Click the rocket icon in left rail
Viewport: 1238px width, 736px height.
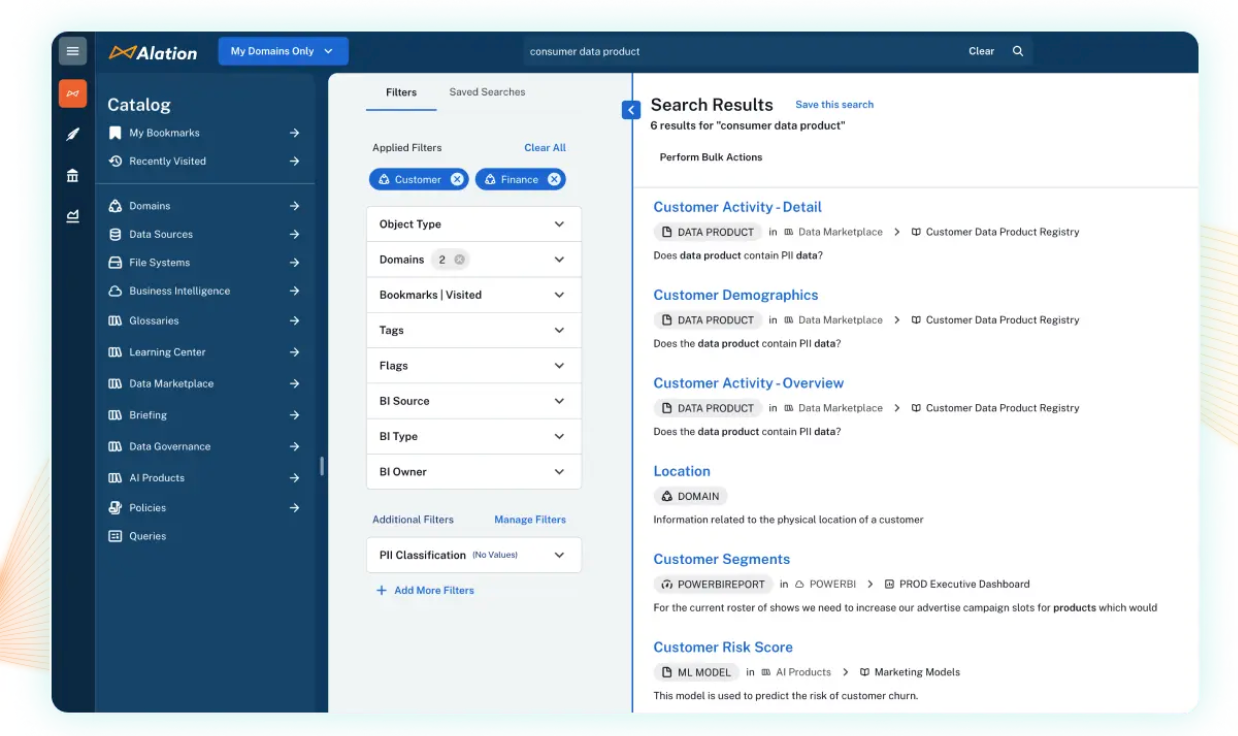tap(73, 134)
